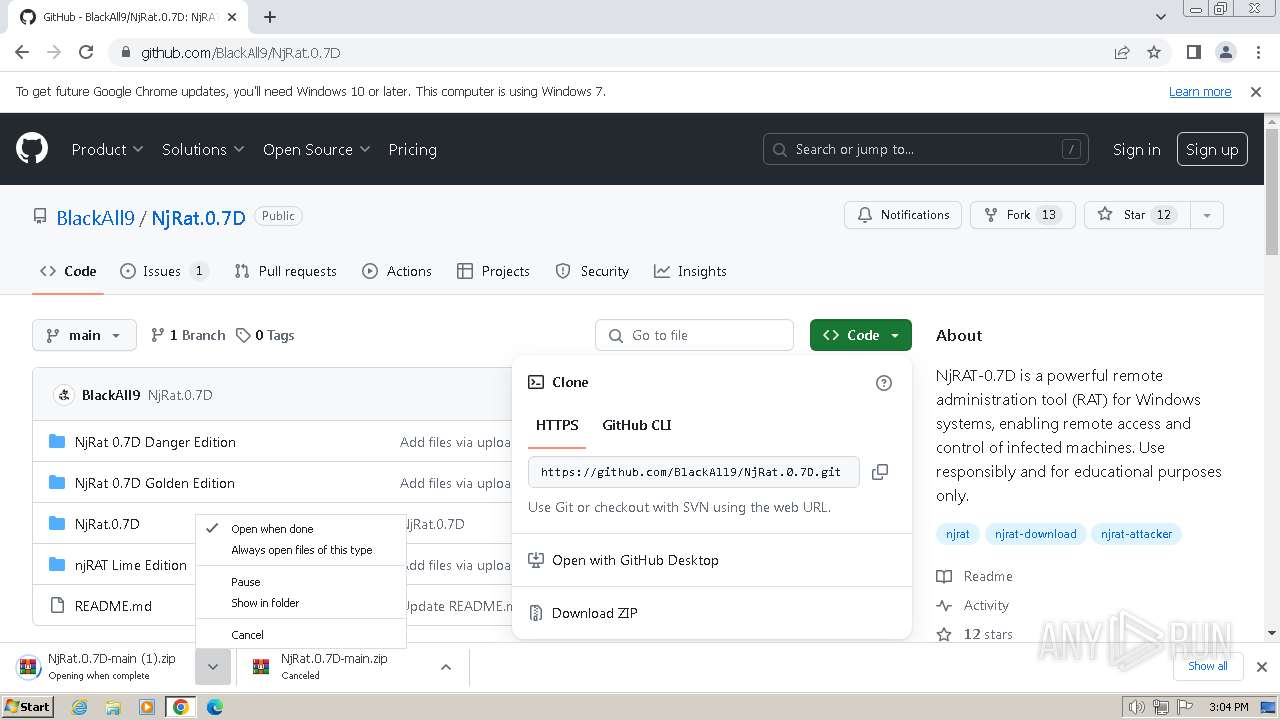The image size is (1280, 720).
Task: Launch media player from taskbar
Action: (x=147, y=707)
